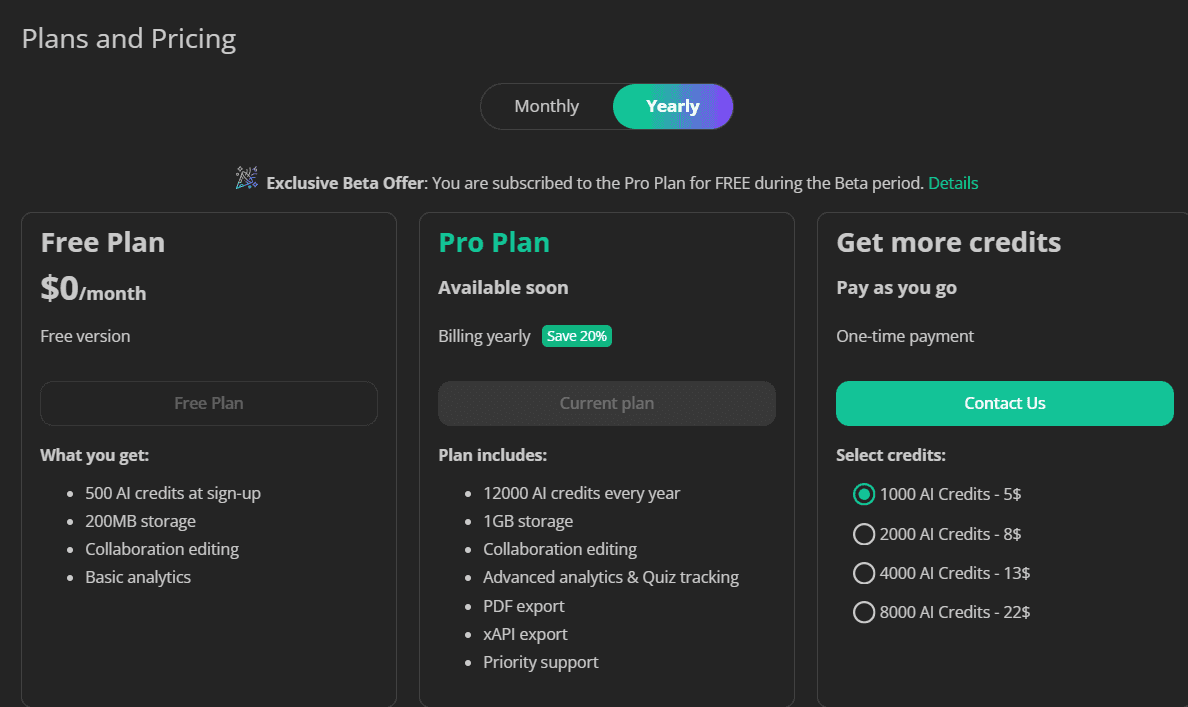Click 500 AI credits at sign-up item

(173, 493)
